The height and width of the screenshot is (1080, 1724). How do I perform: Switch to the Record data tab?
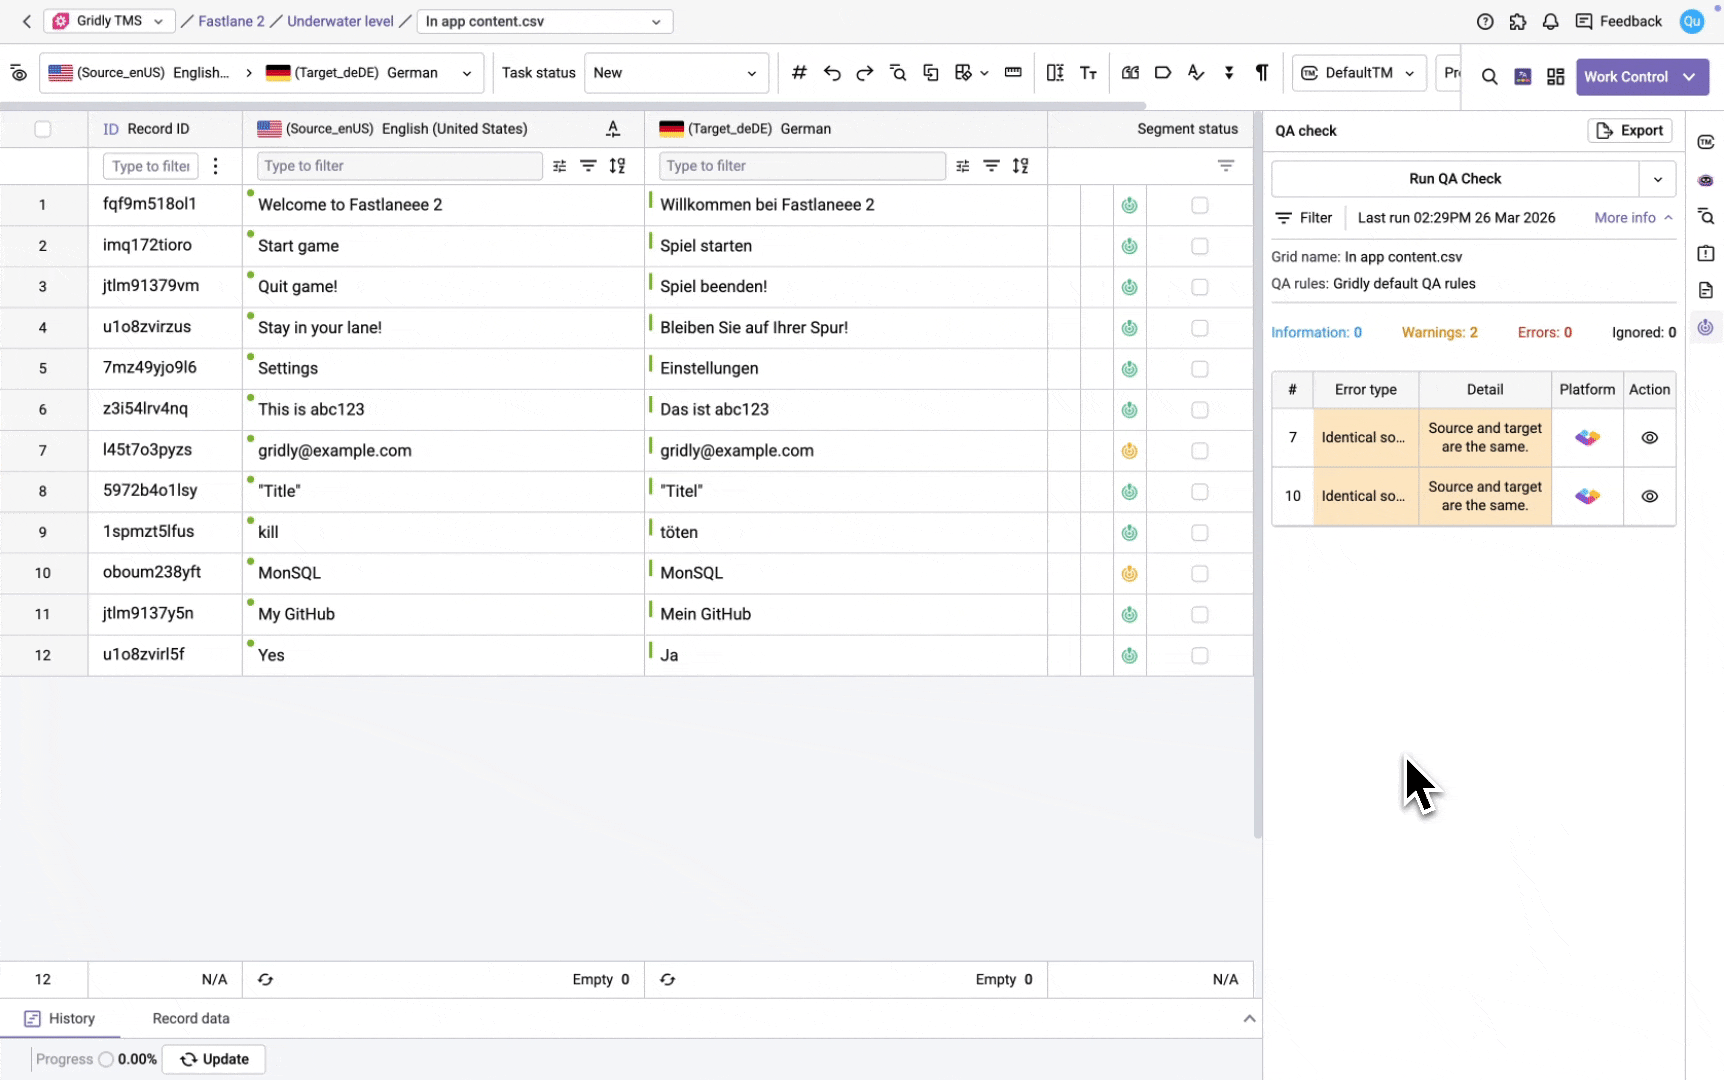coord(190,1018)
